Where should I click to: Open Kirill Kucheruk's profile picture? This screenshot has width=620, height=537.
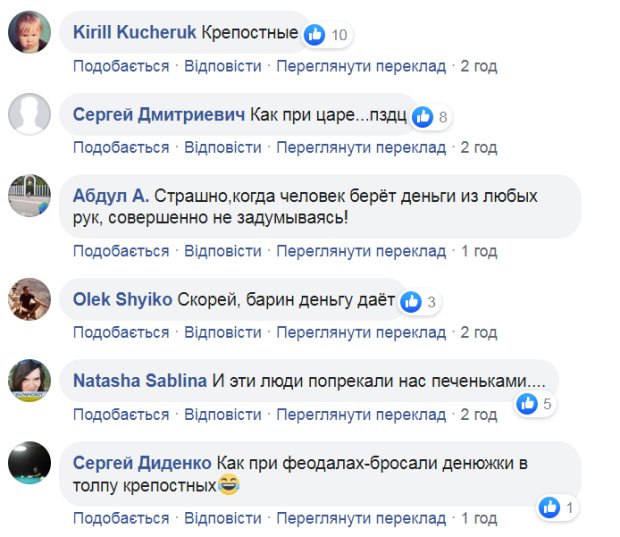[29, 34]
